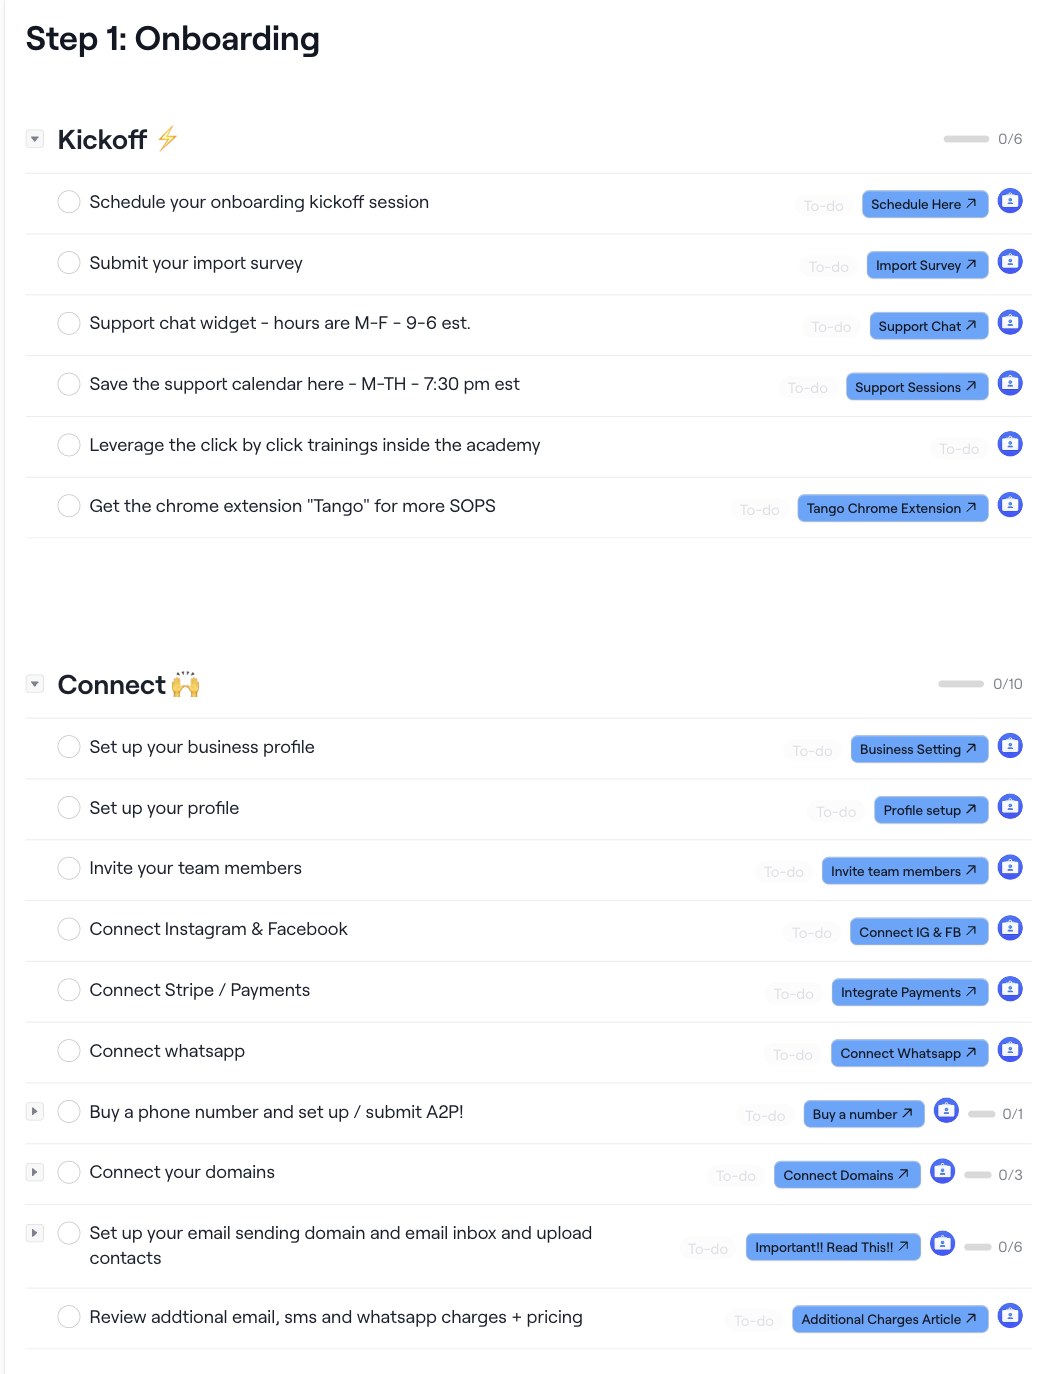Click assignee icon on Set up your profile

tap(1010, 807)
